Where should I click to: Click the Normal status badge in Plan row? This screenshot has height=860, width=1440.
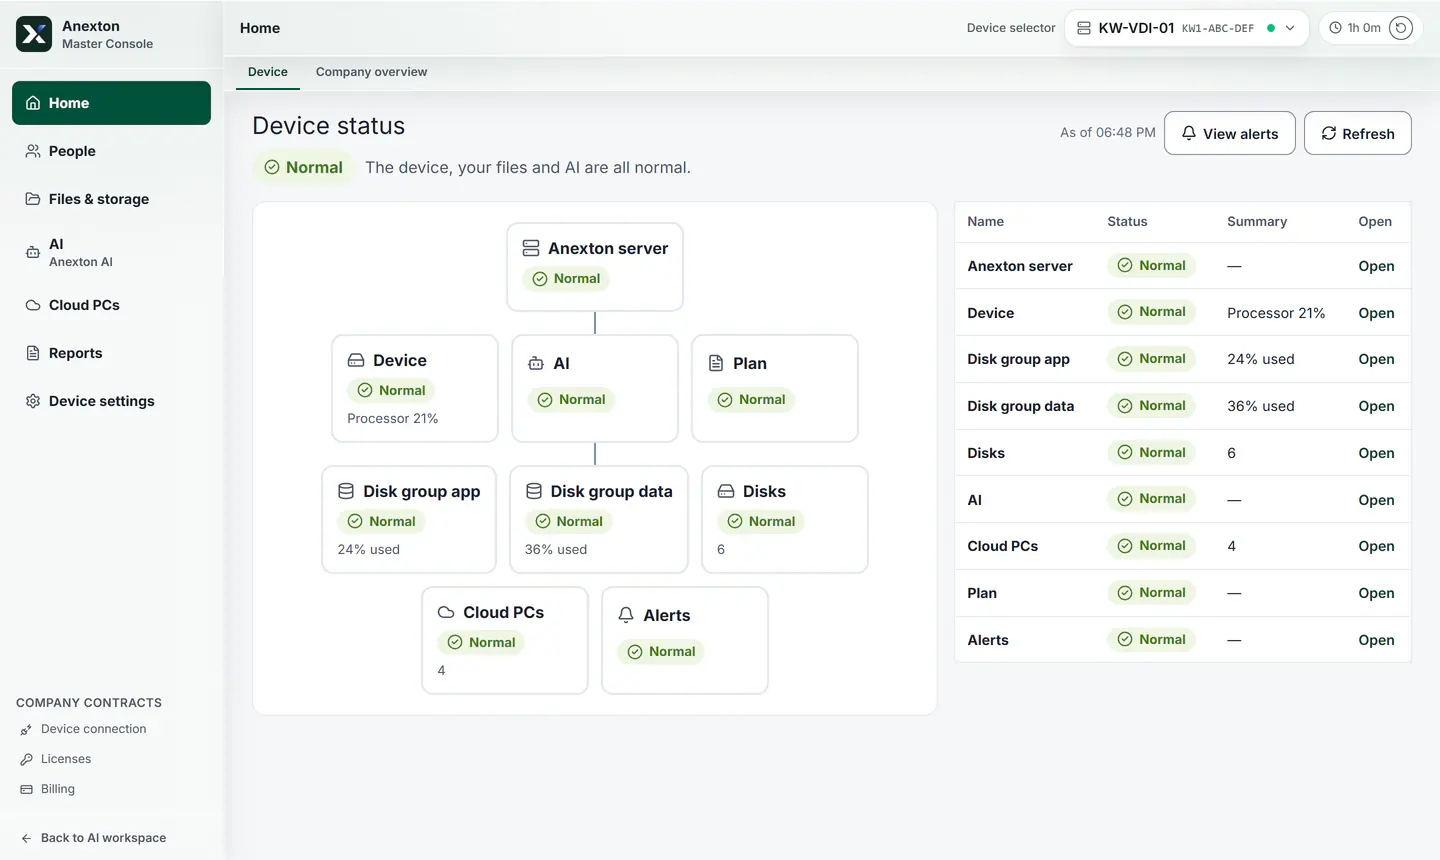tap(1151, 593)
